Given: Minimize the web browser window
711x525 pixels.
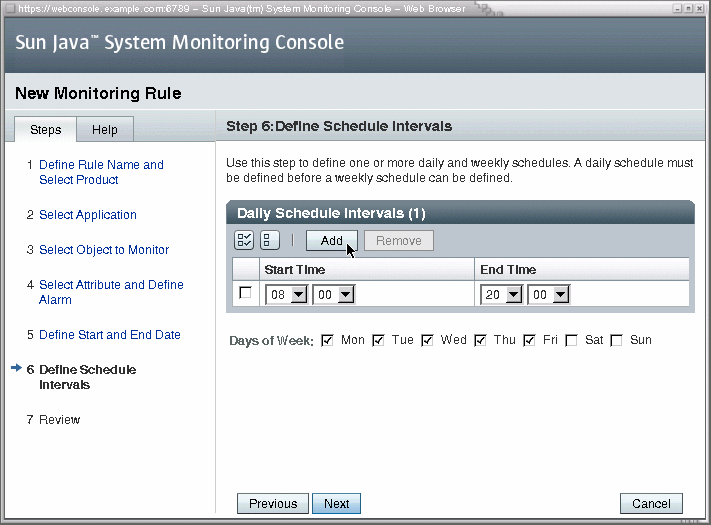Looking at the screenshot, I should click(x=677, y=8).
